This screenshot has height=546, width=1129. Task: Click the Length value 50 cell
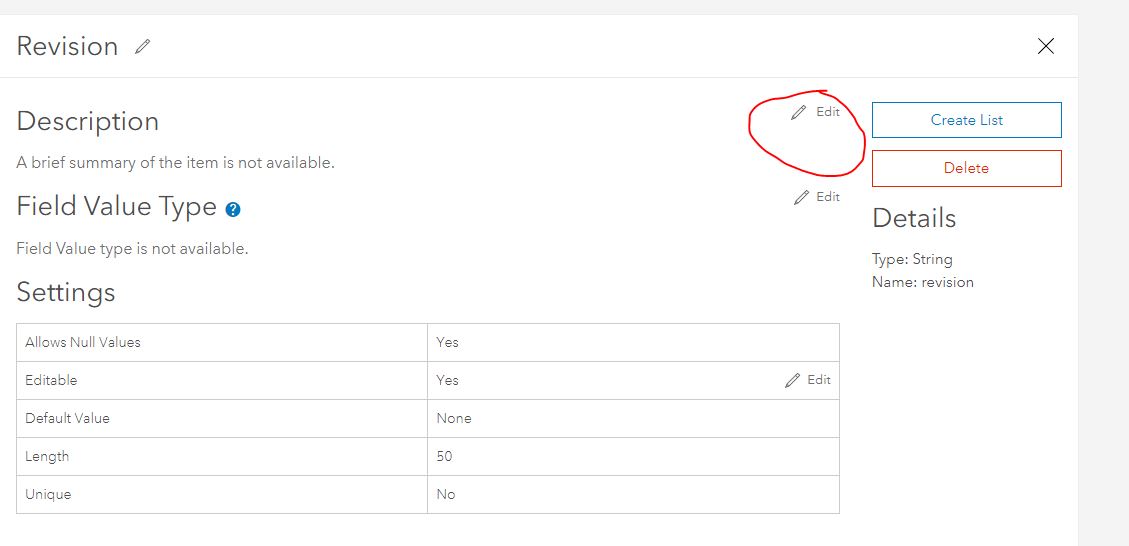(x=444, y=456)
